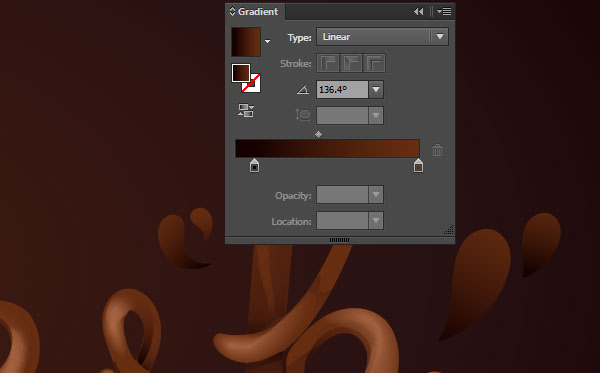Select the dark left gradient color stop

pos(254,166)
